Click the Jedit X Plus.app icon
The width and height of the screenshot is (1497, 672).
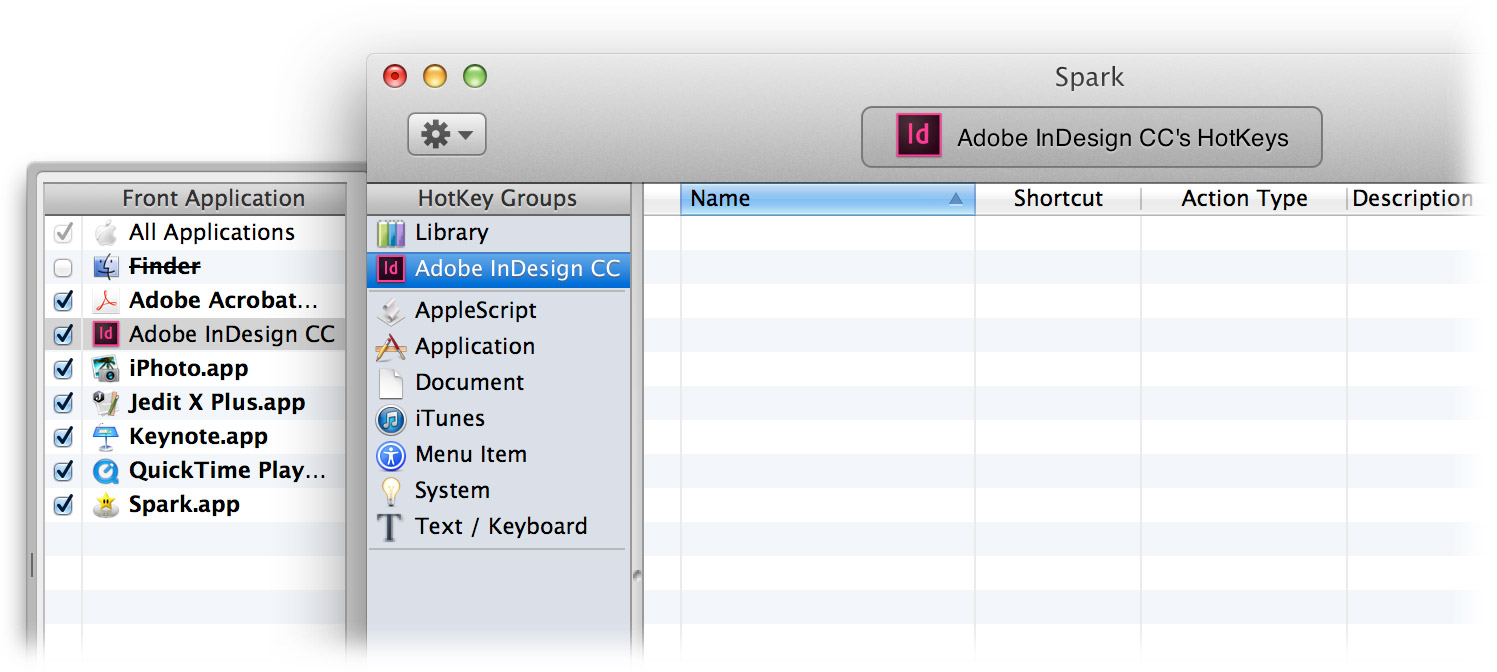105,403
